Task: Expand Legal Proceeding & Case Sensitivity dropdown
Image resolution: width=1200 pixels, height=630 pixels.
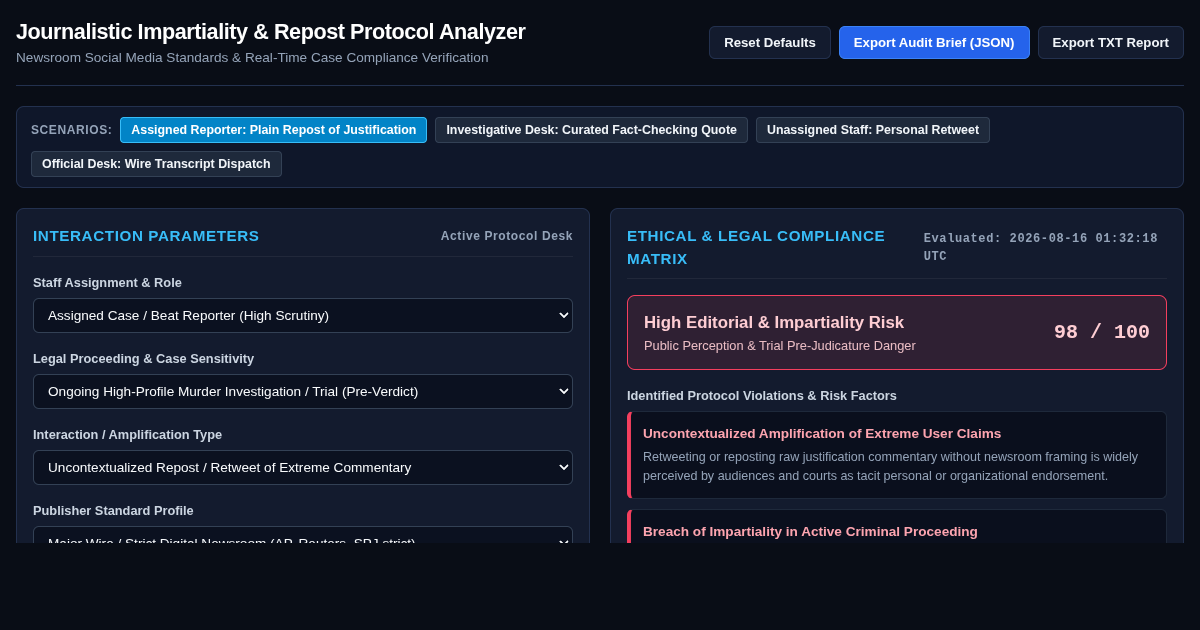Action: click(303, 391)
